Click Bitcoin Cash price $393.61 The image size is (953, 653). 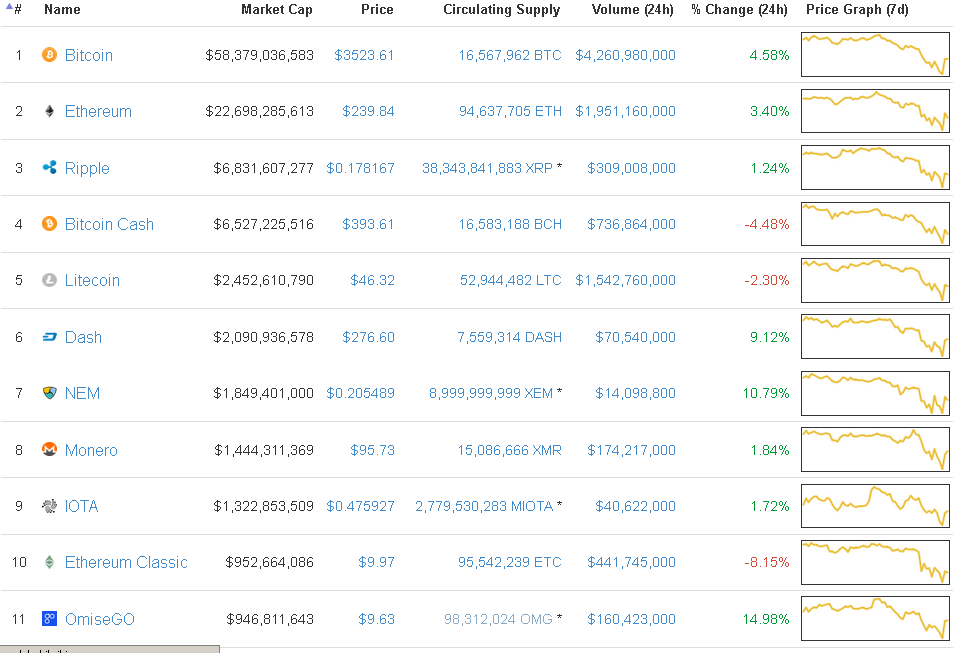click(368, 224)
